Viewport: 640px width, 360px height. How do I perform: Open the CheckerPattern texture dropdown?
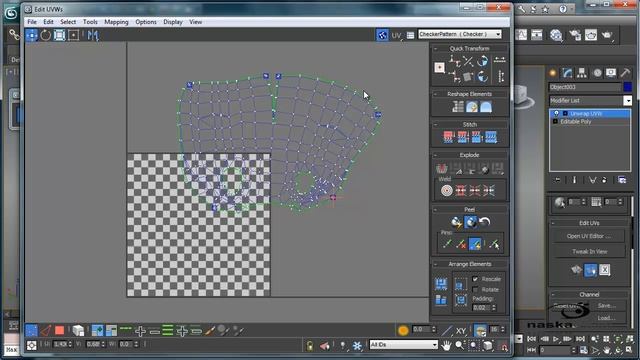(460, 34)
